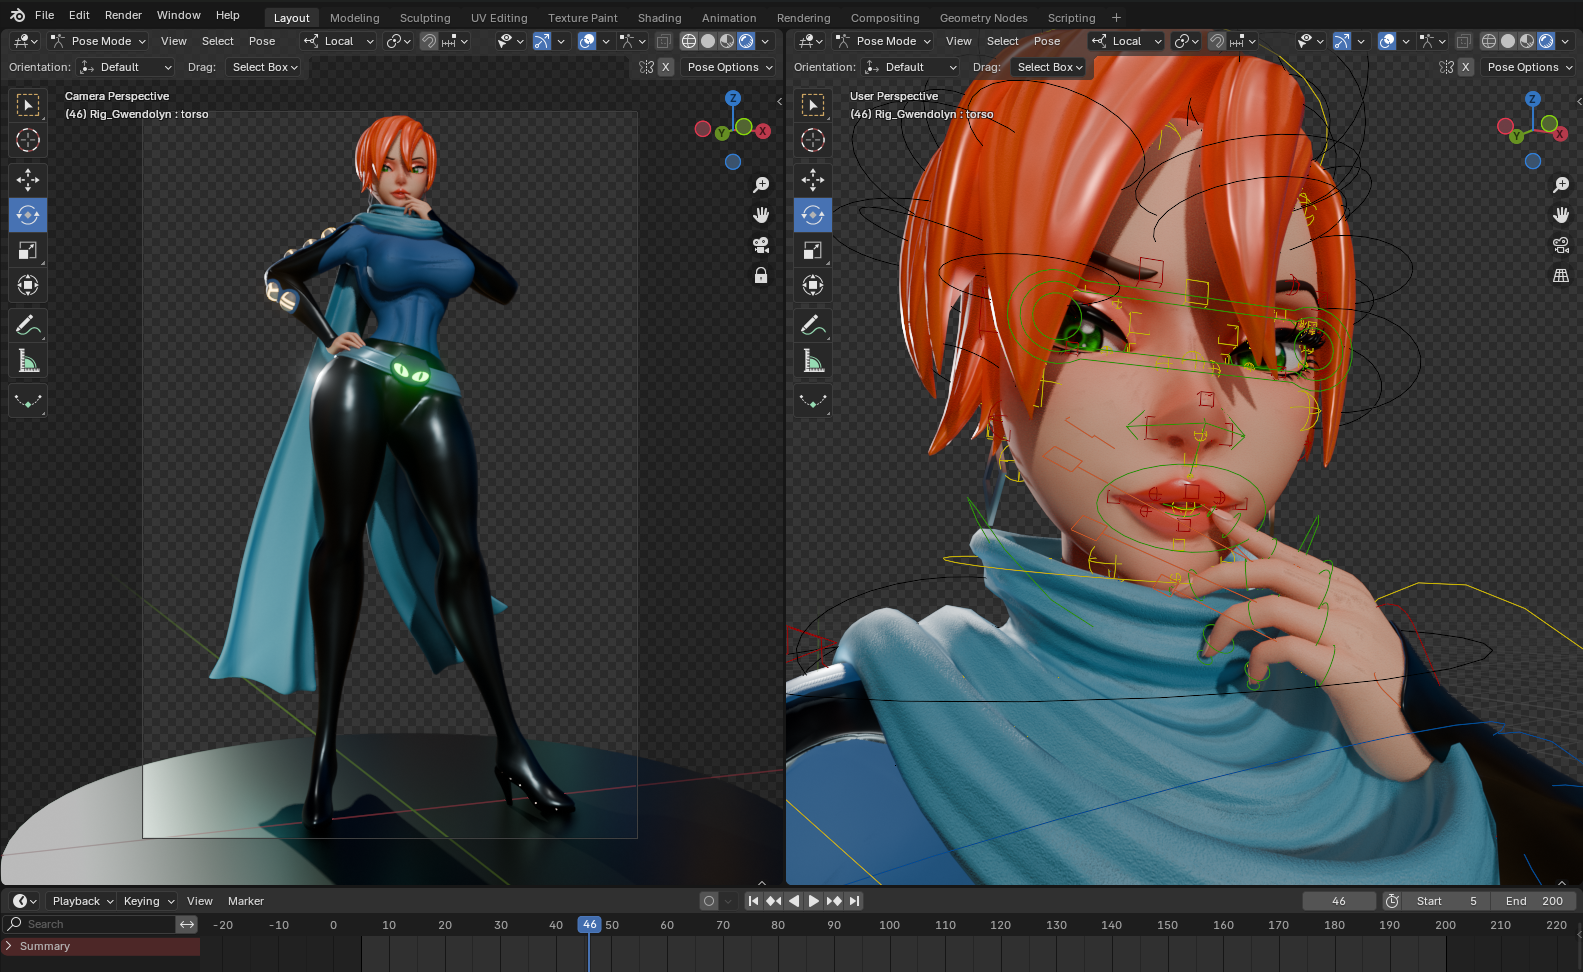Screen dimensions: 1583x972
Task: Open the Playback dropdown in timeline
Action: (83, 901)
